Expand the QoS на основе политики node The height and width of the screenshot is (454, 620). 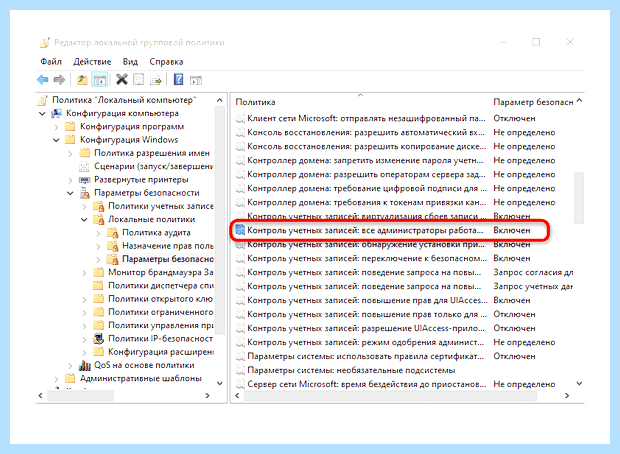coord(70,366)
